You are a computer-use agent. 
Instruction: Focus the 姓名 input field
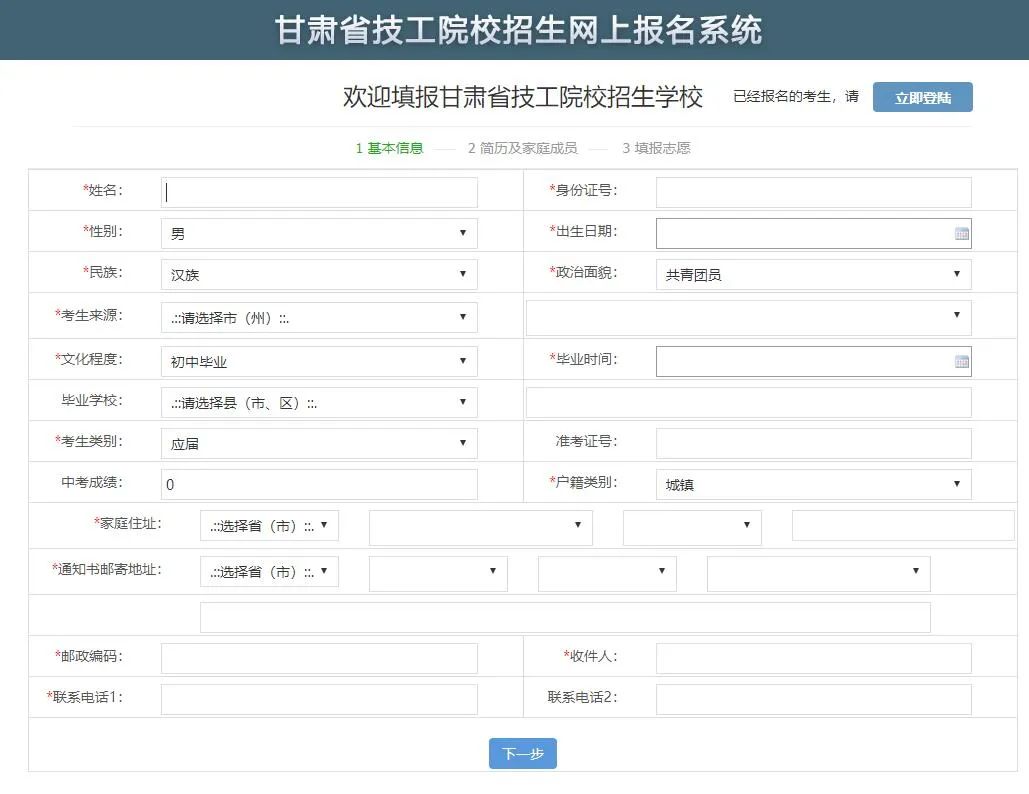[x=319, y=192]
